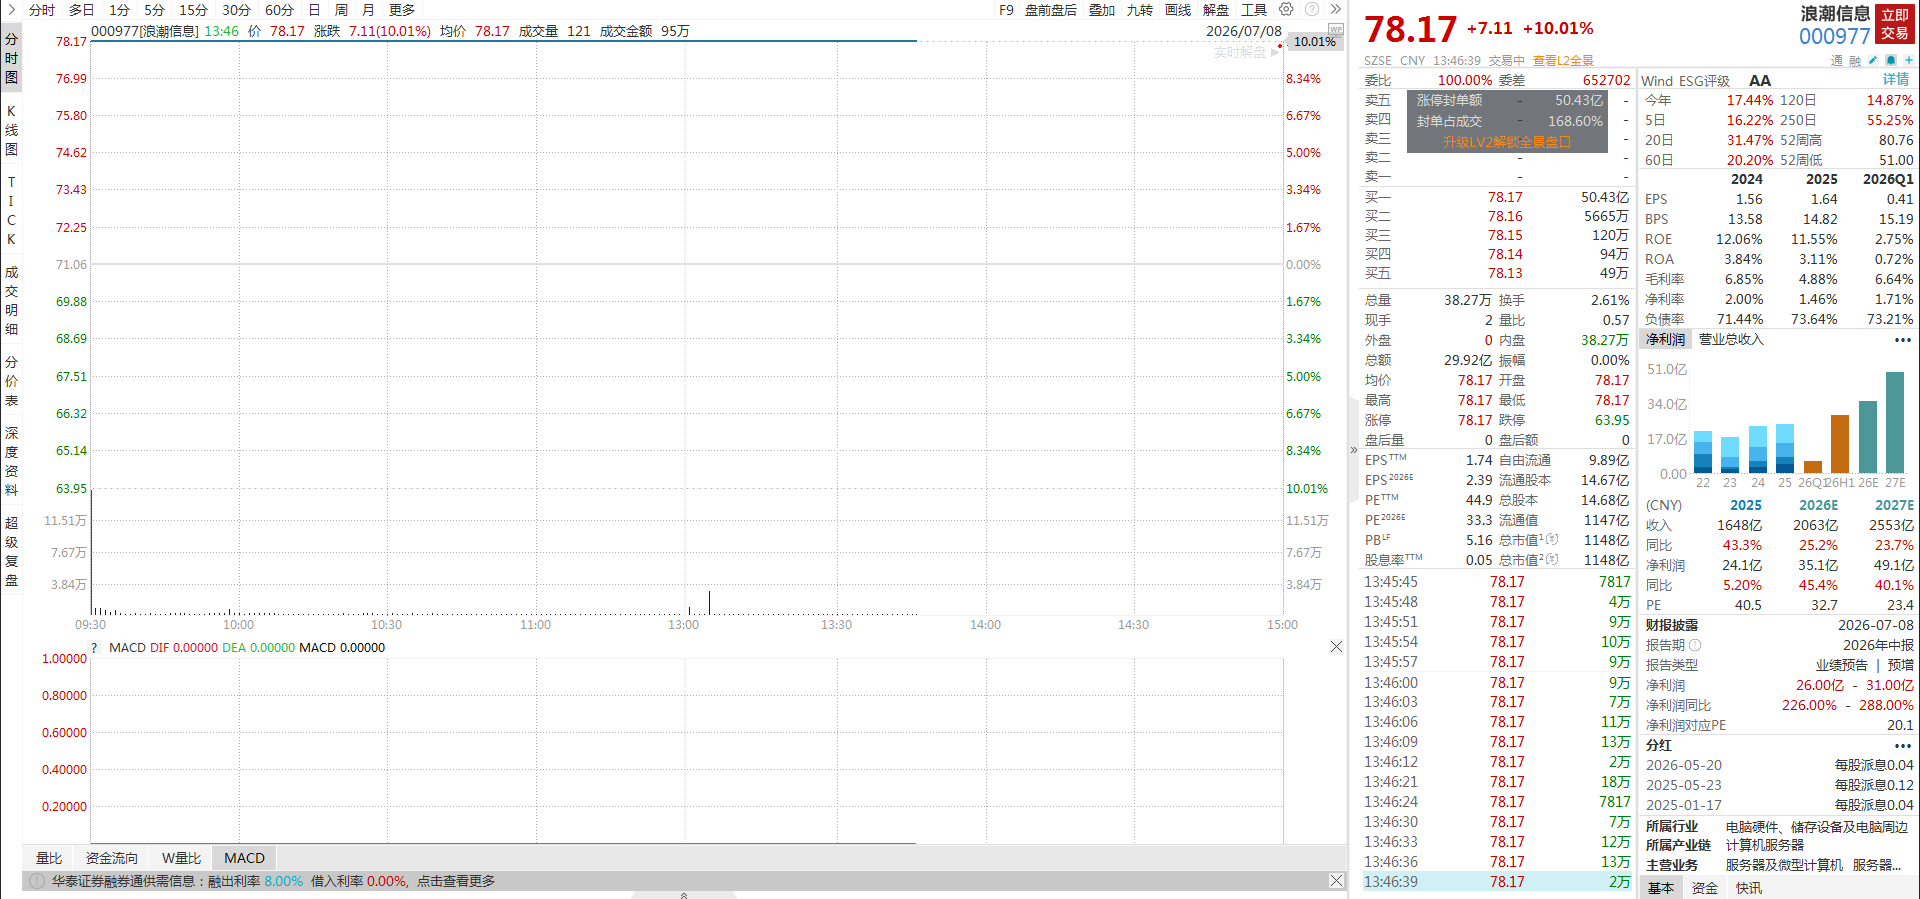Open 点击查看更多 in margin info bar
The height and width of the screenshot is (899, 1920).
(456, 881)
